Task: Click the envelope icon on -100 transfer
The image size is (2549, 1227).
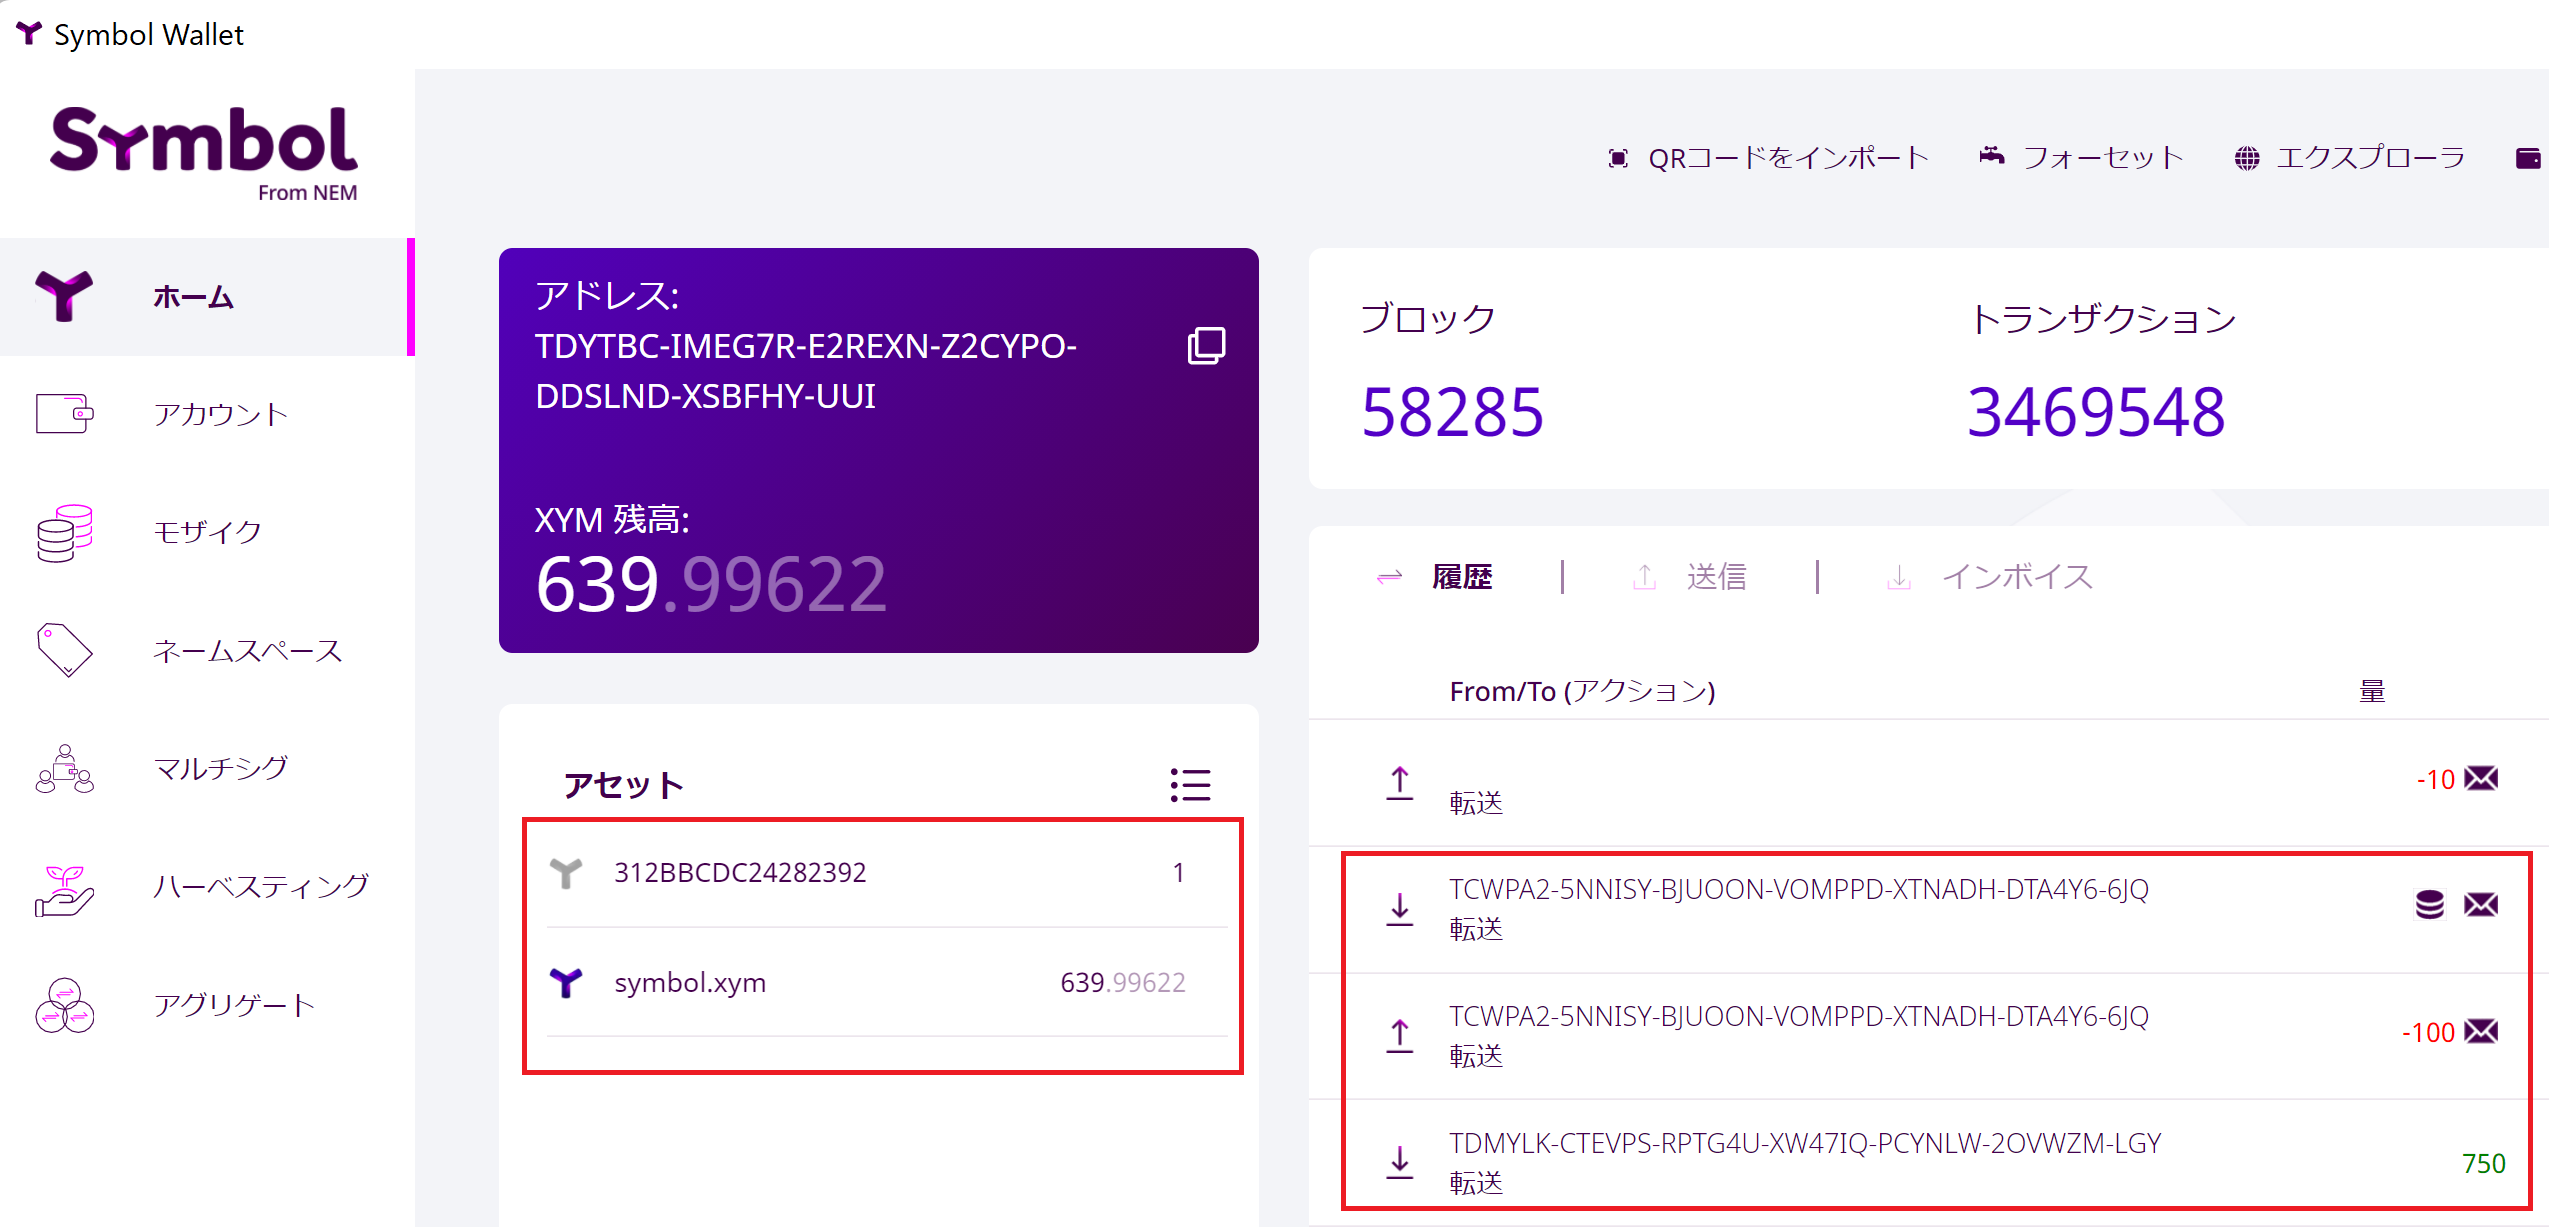Action: pyautogui.click(x=2481, y=1031)
